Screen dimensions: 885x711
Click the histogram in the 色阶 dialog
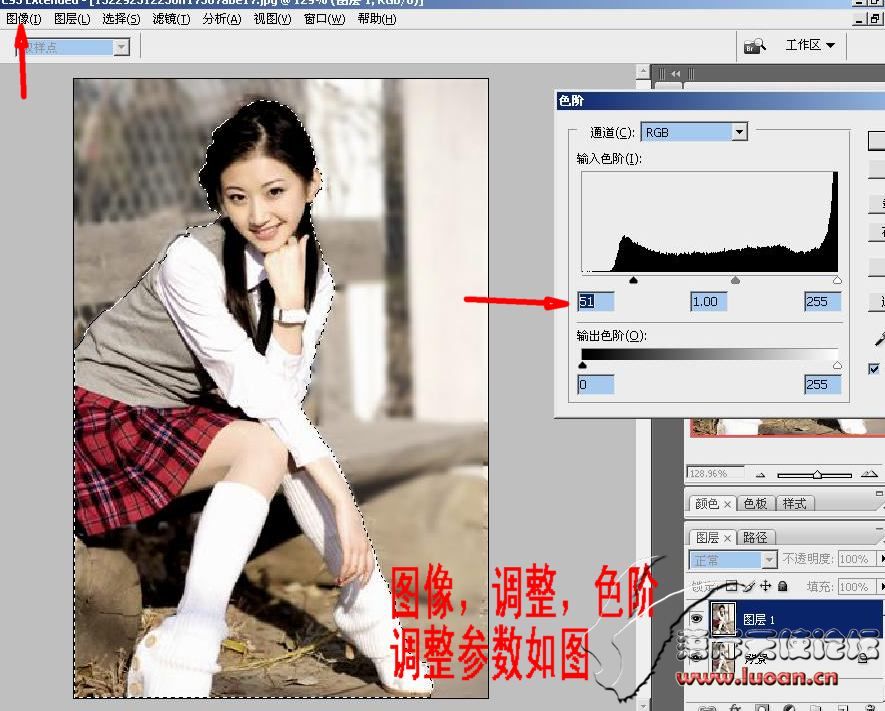[709, 222]
